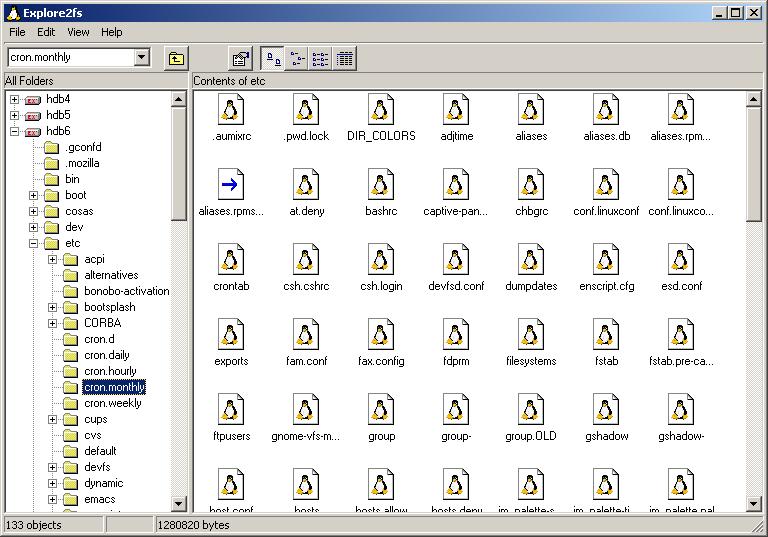The image size is (768, 537).
Task: Select the esd.conf file icon
Action: [680, 259]
